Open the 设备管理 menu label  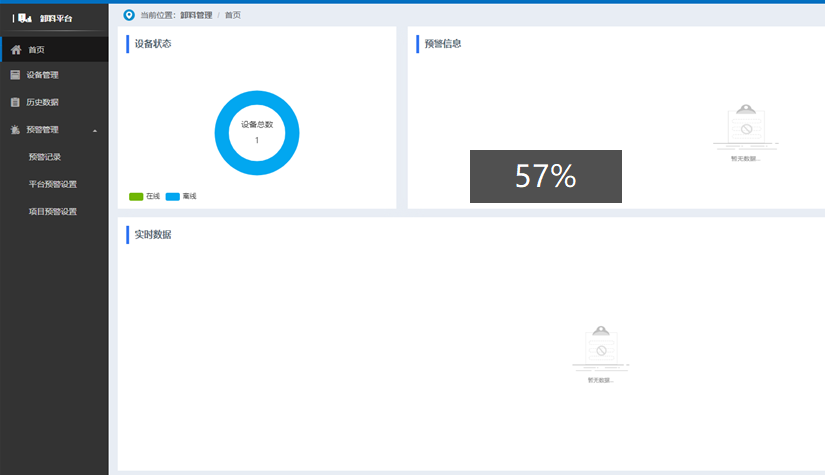pyautogui.click(x=43, y=75)
